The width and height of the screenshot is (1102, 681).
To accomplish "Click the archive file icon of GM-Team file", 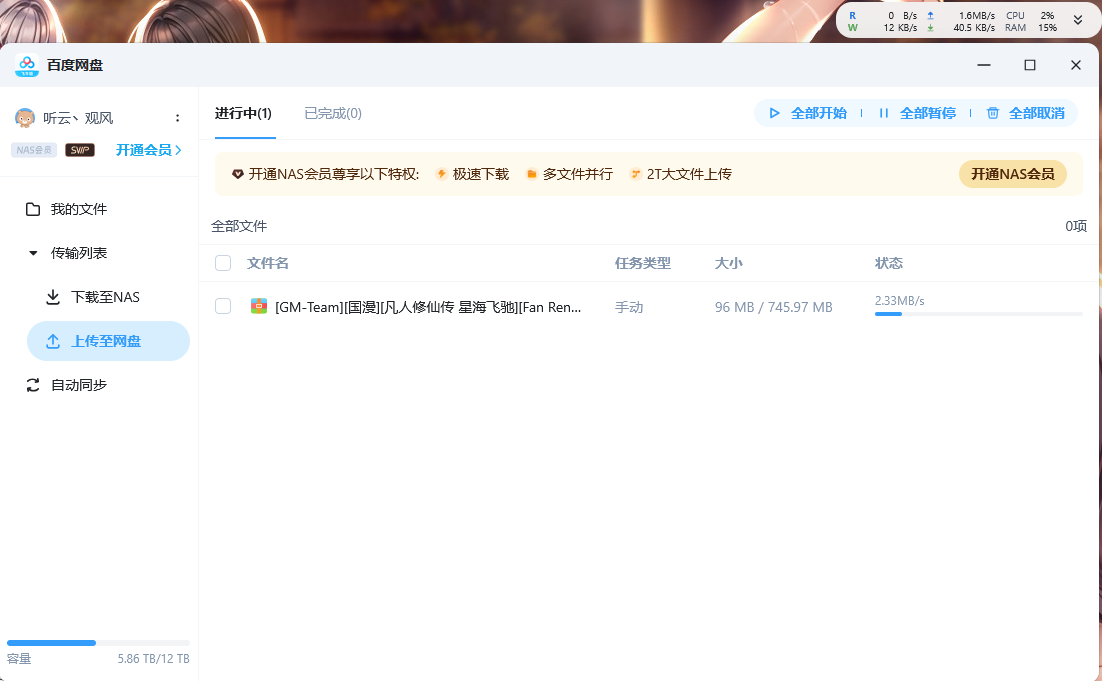I will click(259, 306).
